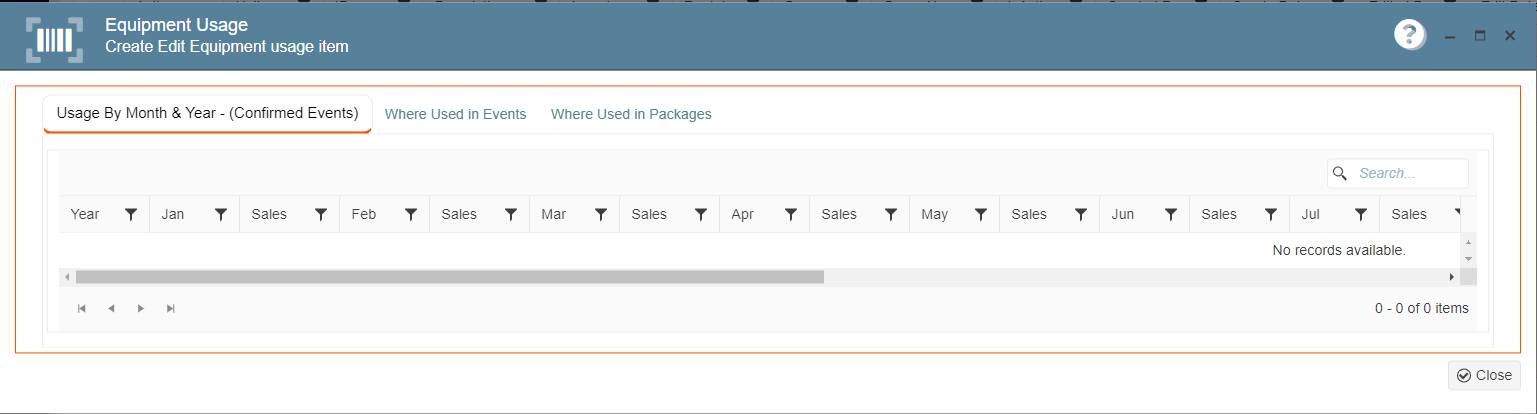The image size is (1537, 414).
Task: Open filter for the Jun column
Action: (x=1171, y=214)
